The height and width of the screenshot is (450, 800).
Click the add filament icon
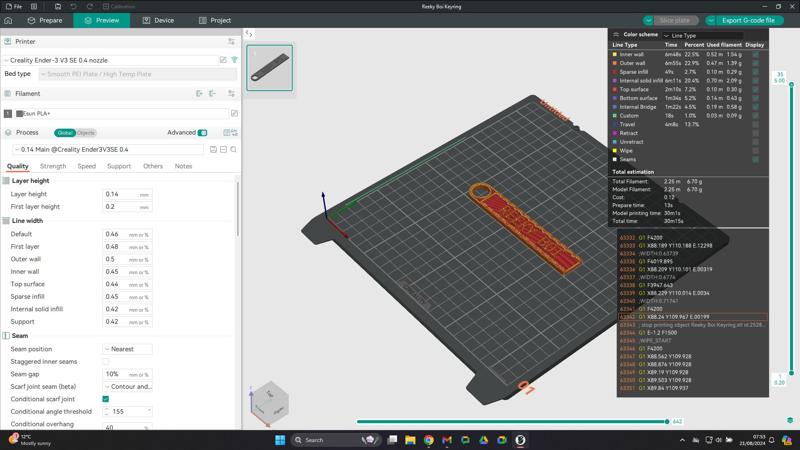click(199, 93)
